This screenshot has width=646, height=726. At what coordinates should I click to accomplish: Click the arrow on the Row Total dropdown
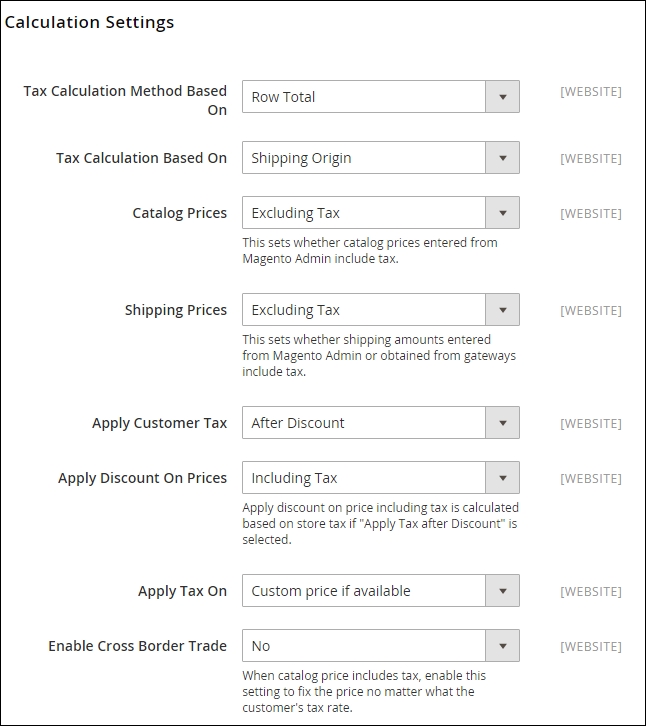(502, 97)
